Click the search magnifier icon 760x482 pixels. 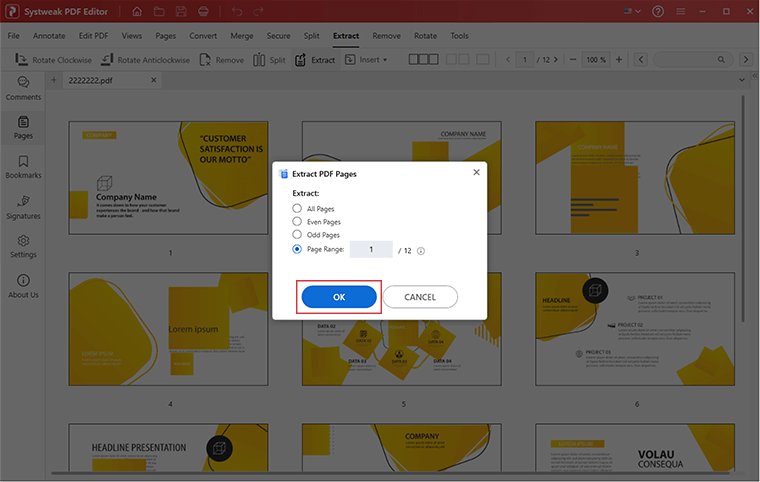721,60
